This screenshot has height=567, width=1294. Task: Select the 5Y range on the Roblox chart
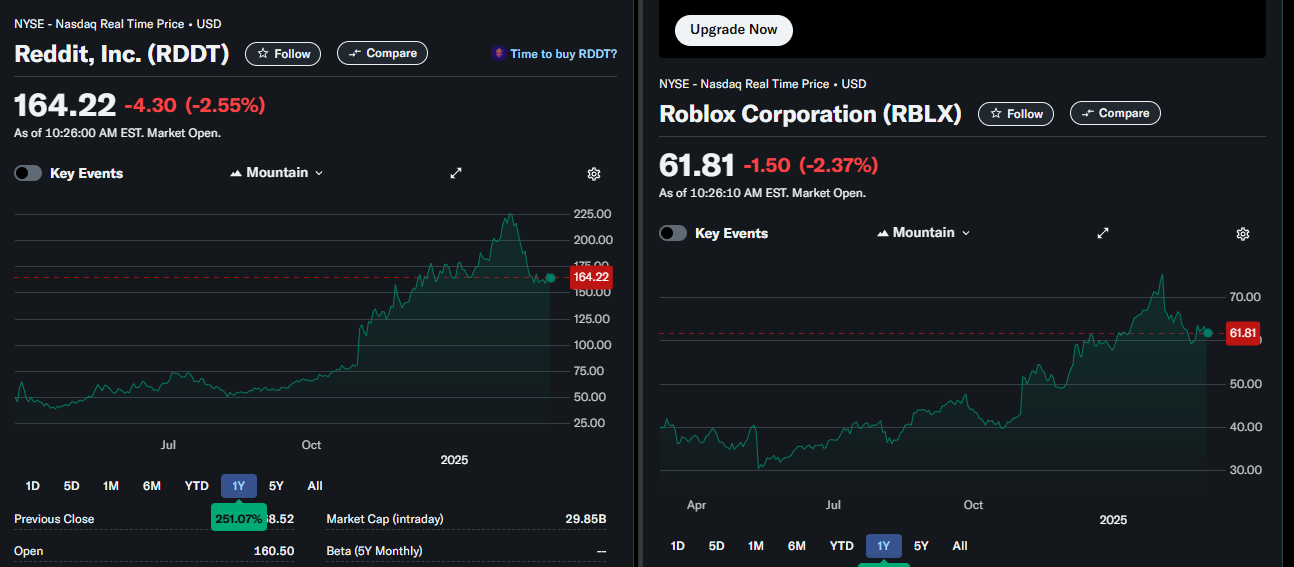[x=921, y=546]
